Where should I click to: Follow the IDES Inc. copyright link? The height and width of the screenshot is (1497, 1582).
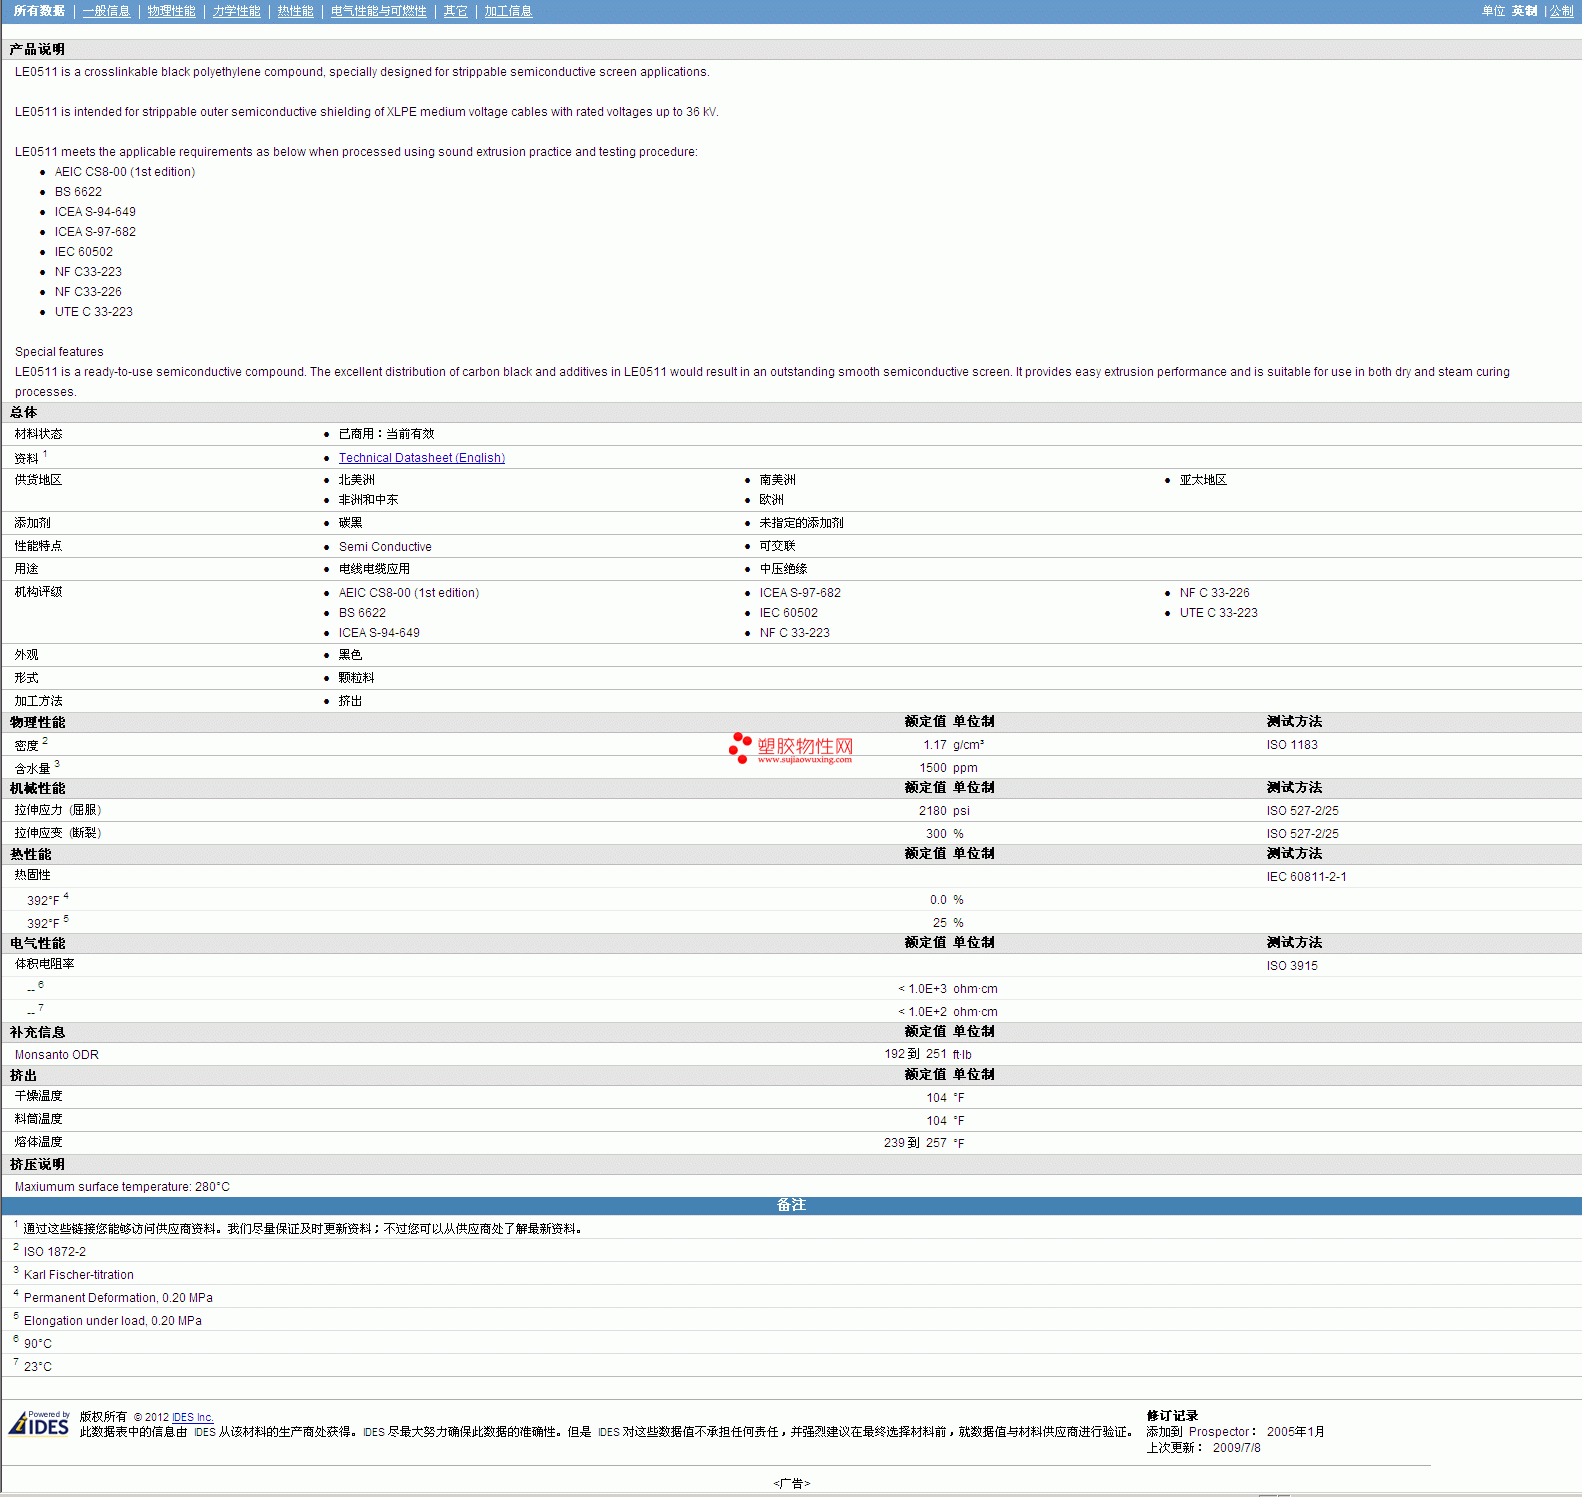pyautogui.click(x=193, y=1417)
